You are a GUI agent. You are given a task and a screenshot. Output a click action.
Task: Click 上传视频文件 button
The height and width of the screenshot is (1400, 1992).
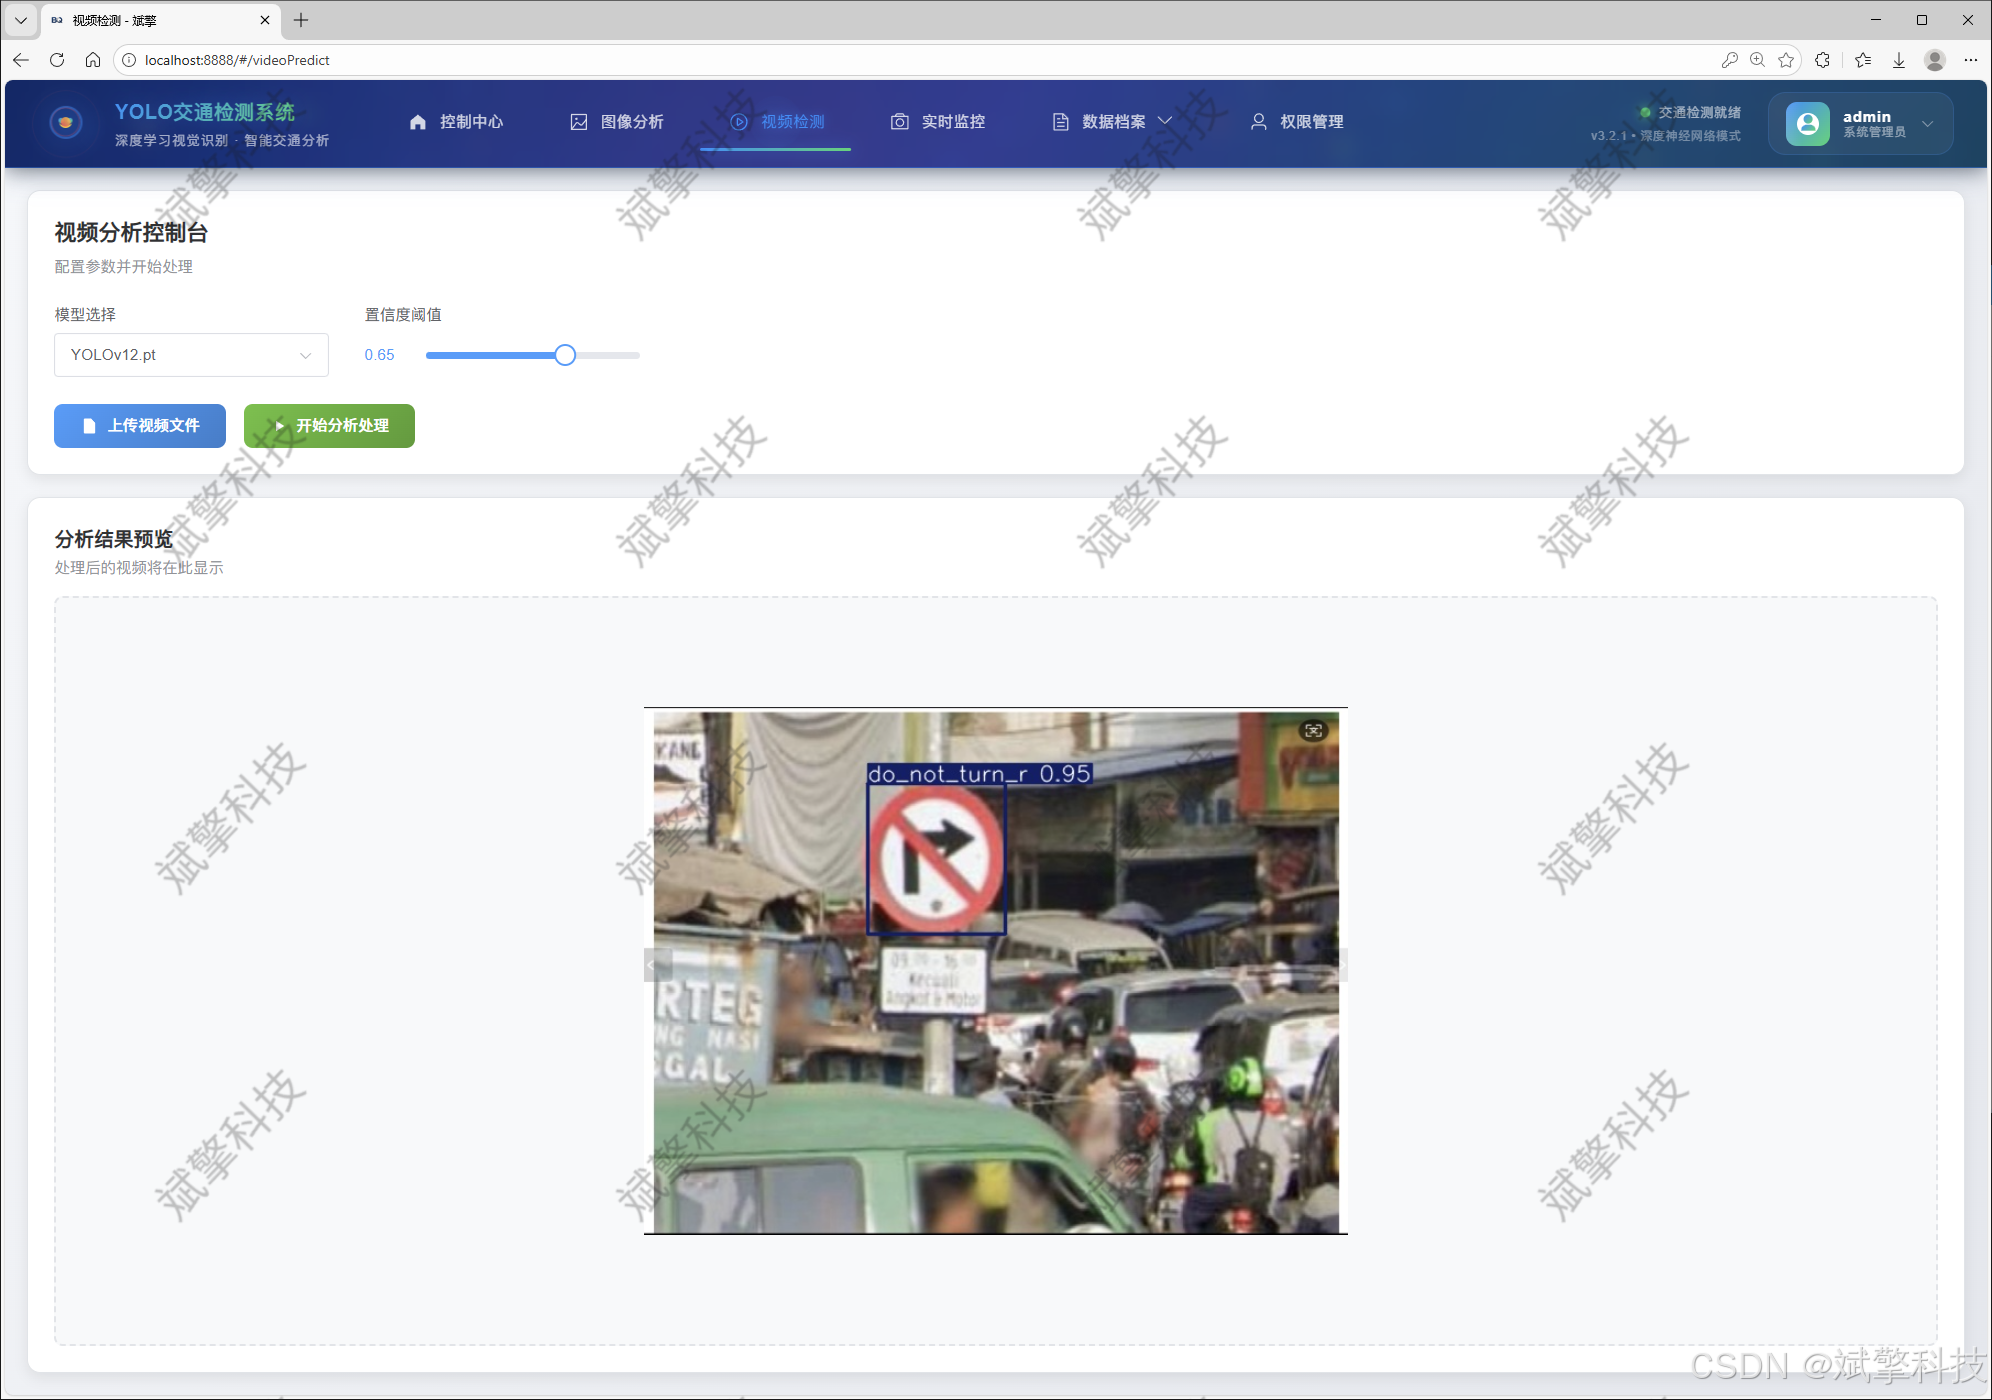click(x=140, y=426)
